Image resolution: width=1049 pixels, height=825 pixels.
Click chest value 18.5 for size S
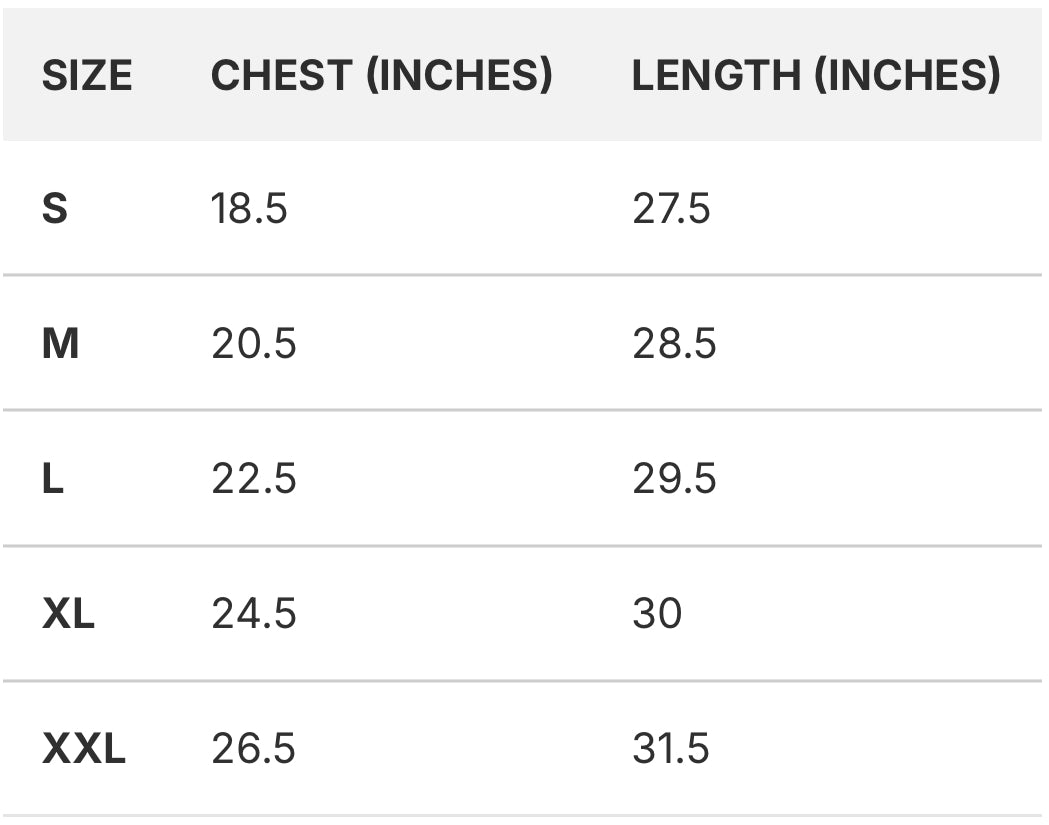pos(249,208)
